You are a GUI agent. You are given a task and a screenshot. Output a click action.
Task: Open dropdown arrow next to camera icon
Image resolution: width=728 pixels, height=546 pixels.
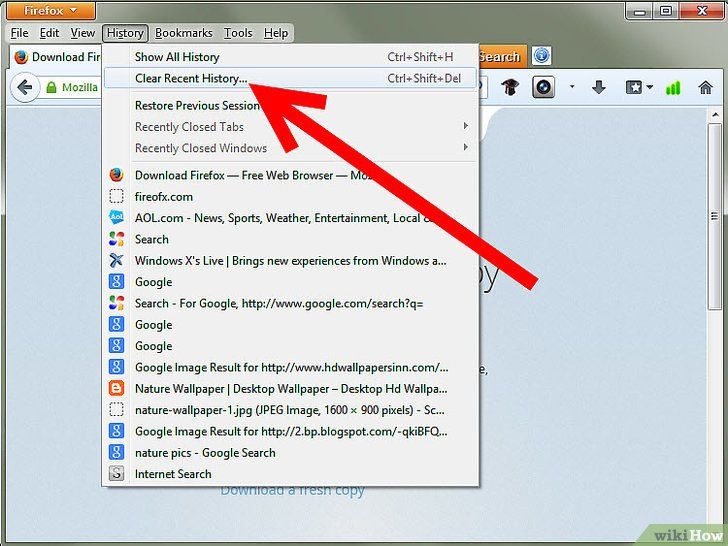pyautogui.click(x=572, y=86)
